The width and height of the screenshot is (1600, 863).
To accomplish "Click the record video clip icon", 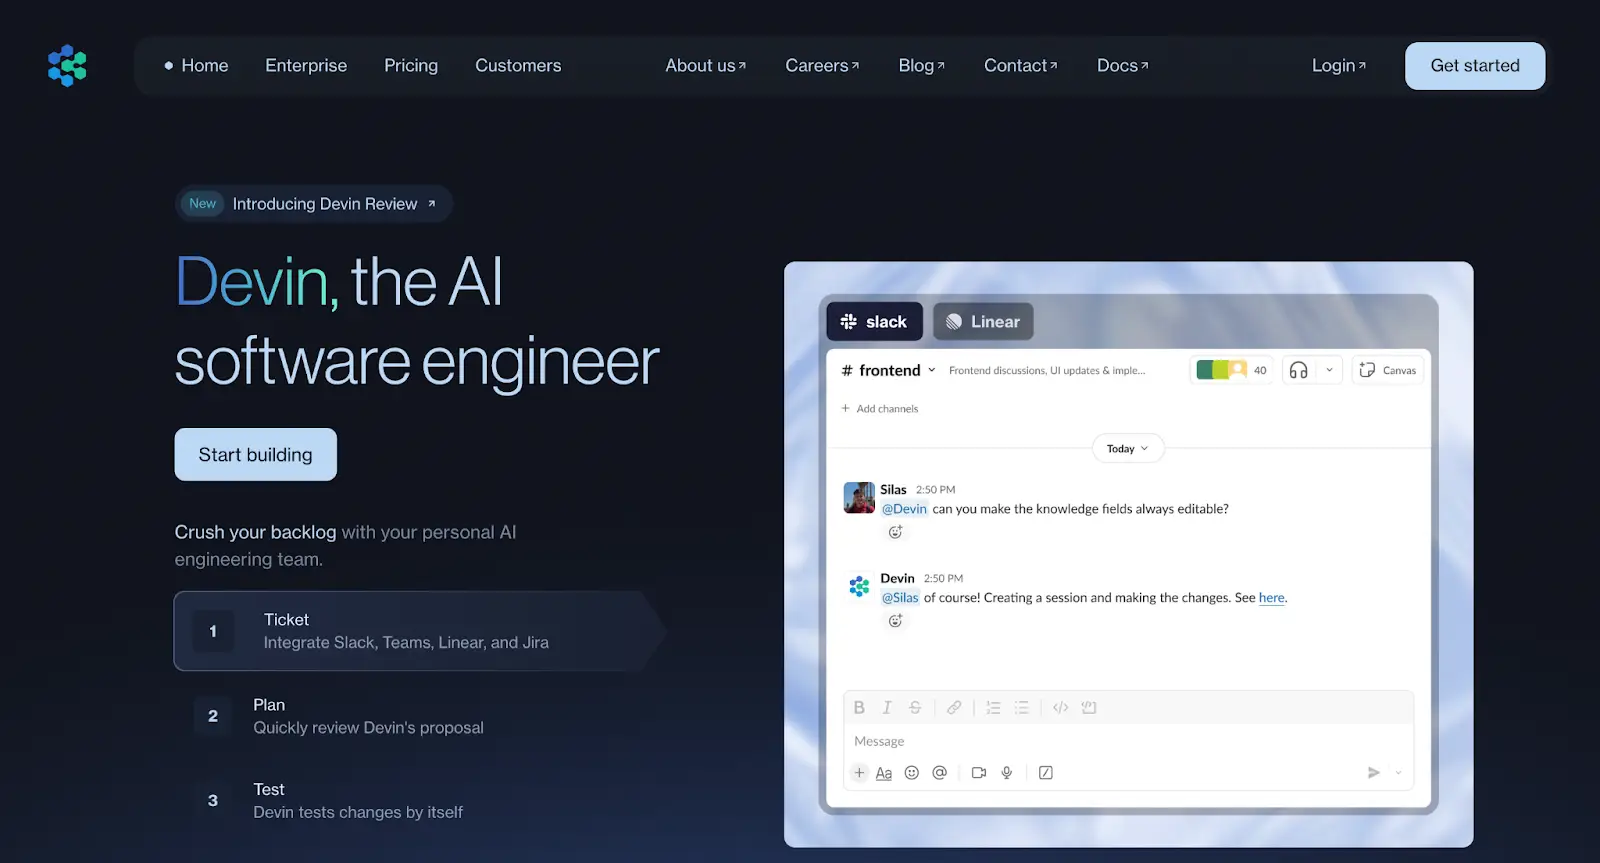I will coord(979,773).
